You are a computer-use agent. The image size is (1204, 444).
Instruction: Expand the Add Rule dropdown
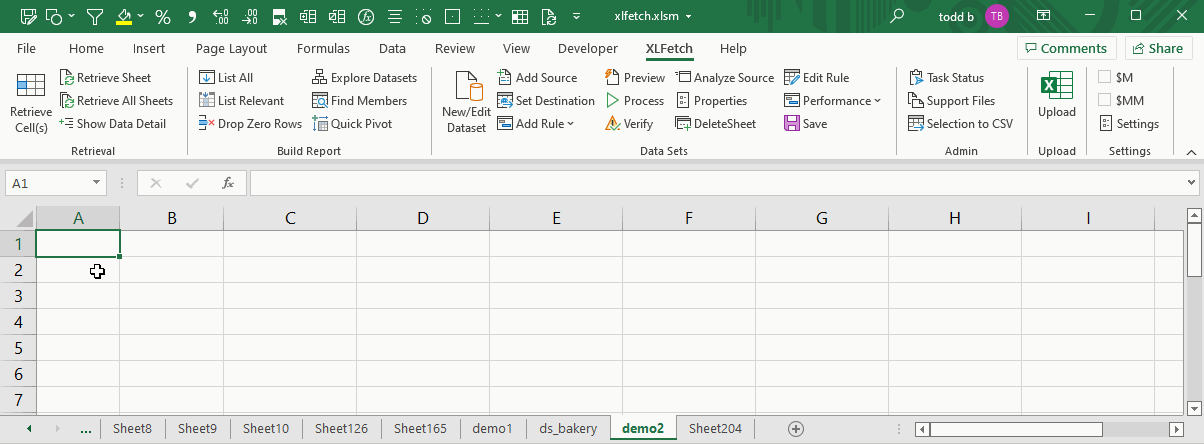point(570,124)
